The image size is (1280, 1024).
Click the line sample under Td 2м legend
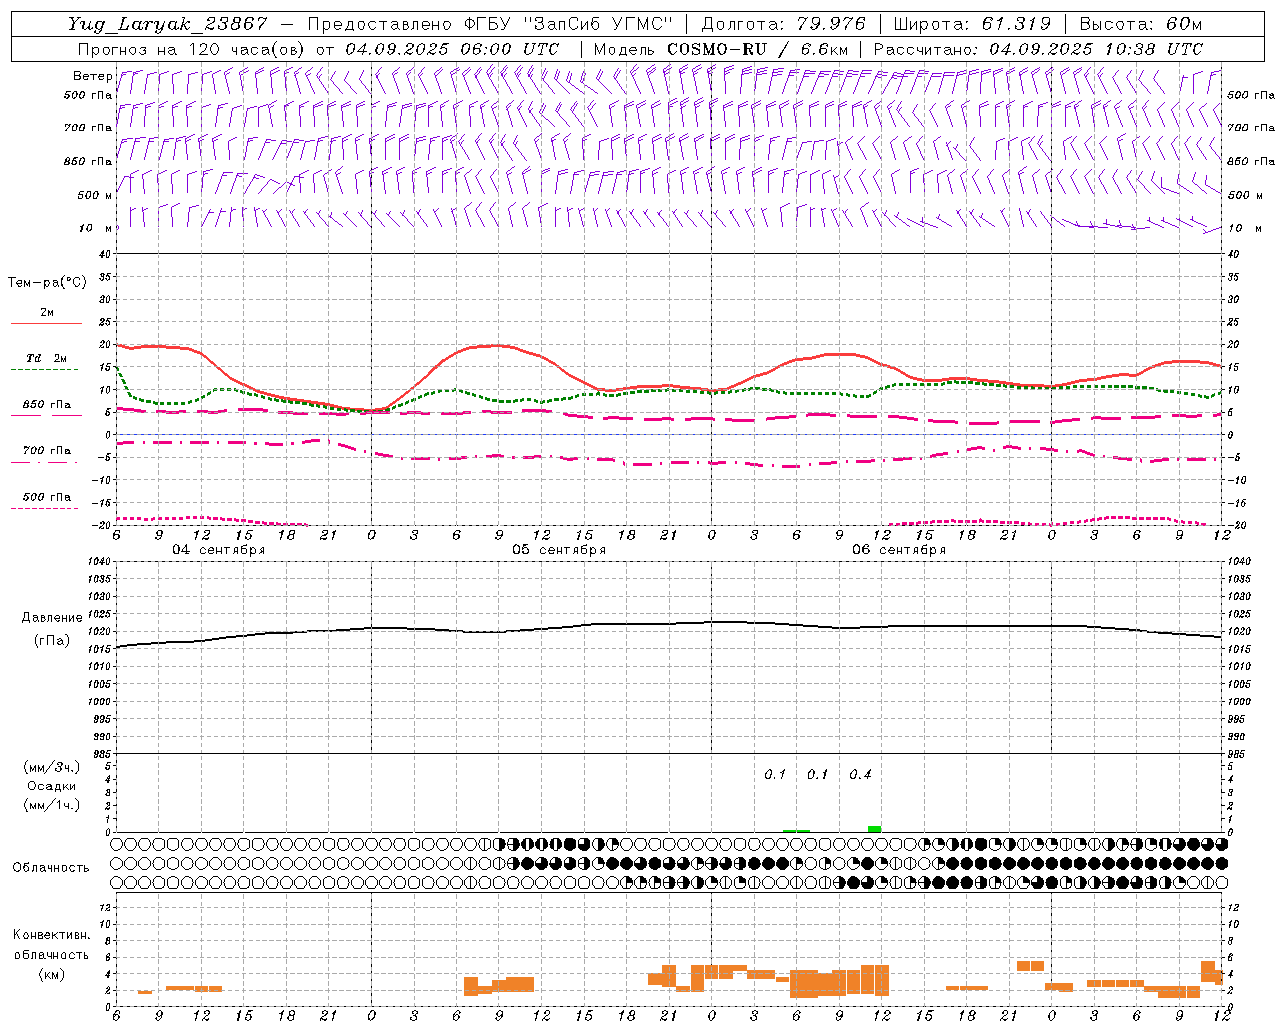point(44,370)
